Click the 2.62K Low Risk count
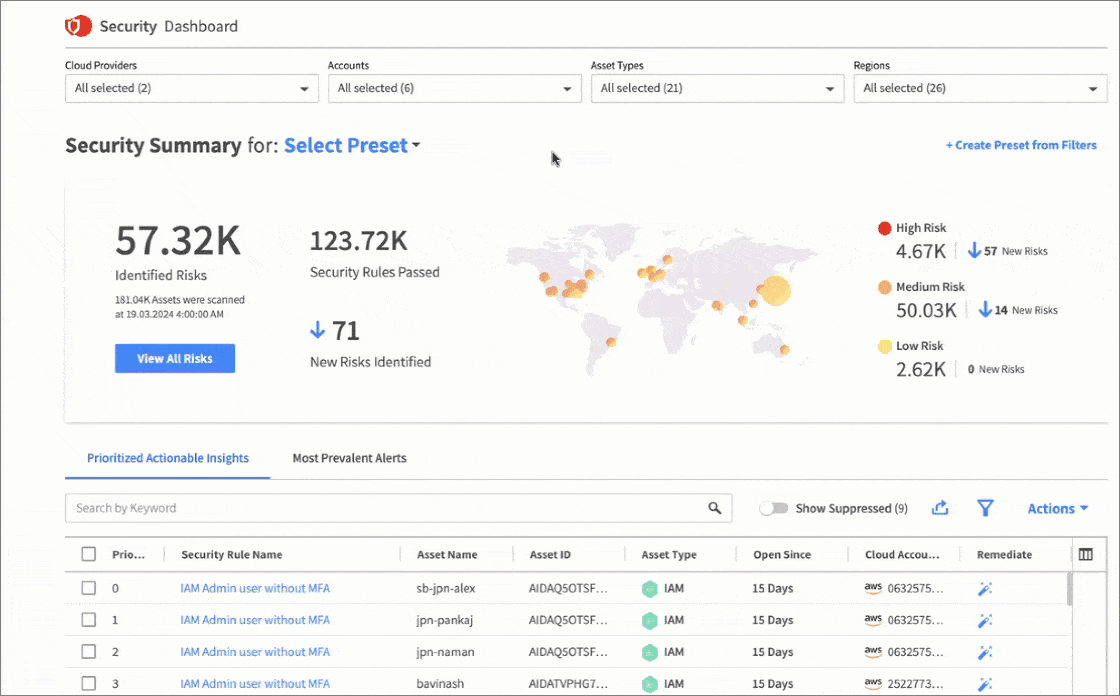This screenshot has width=1120, height=696. pyautogui.click(x=921, y=369)
